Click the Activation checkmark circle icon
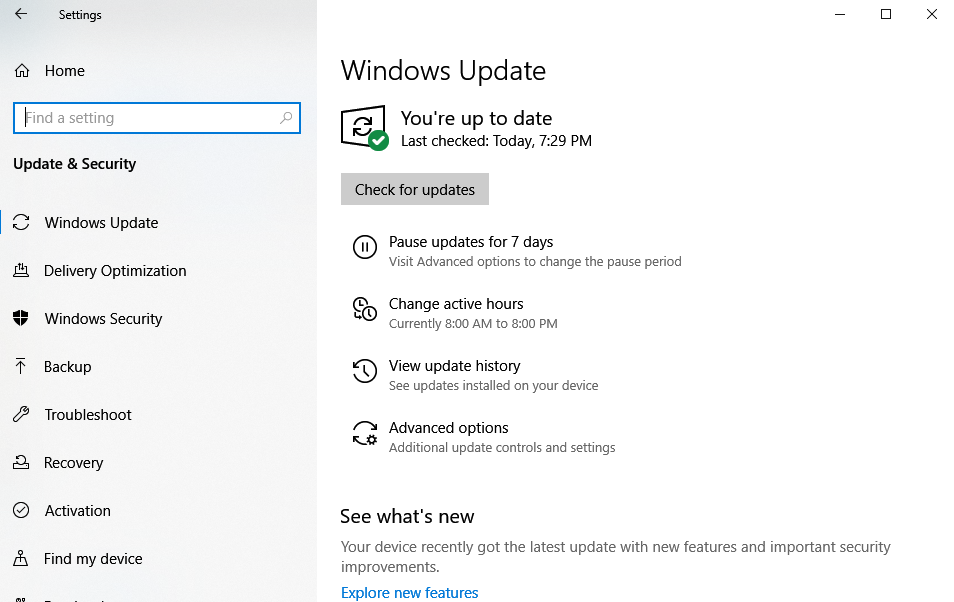The image size is (954, 602). click(21, 510)
